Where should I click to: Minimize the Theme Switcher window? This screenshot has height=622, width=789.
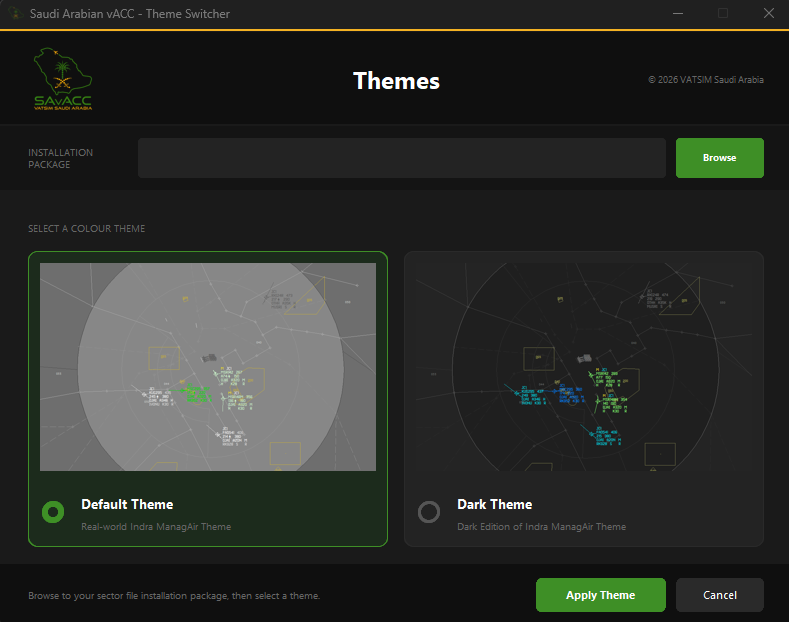tap(678, 14)
